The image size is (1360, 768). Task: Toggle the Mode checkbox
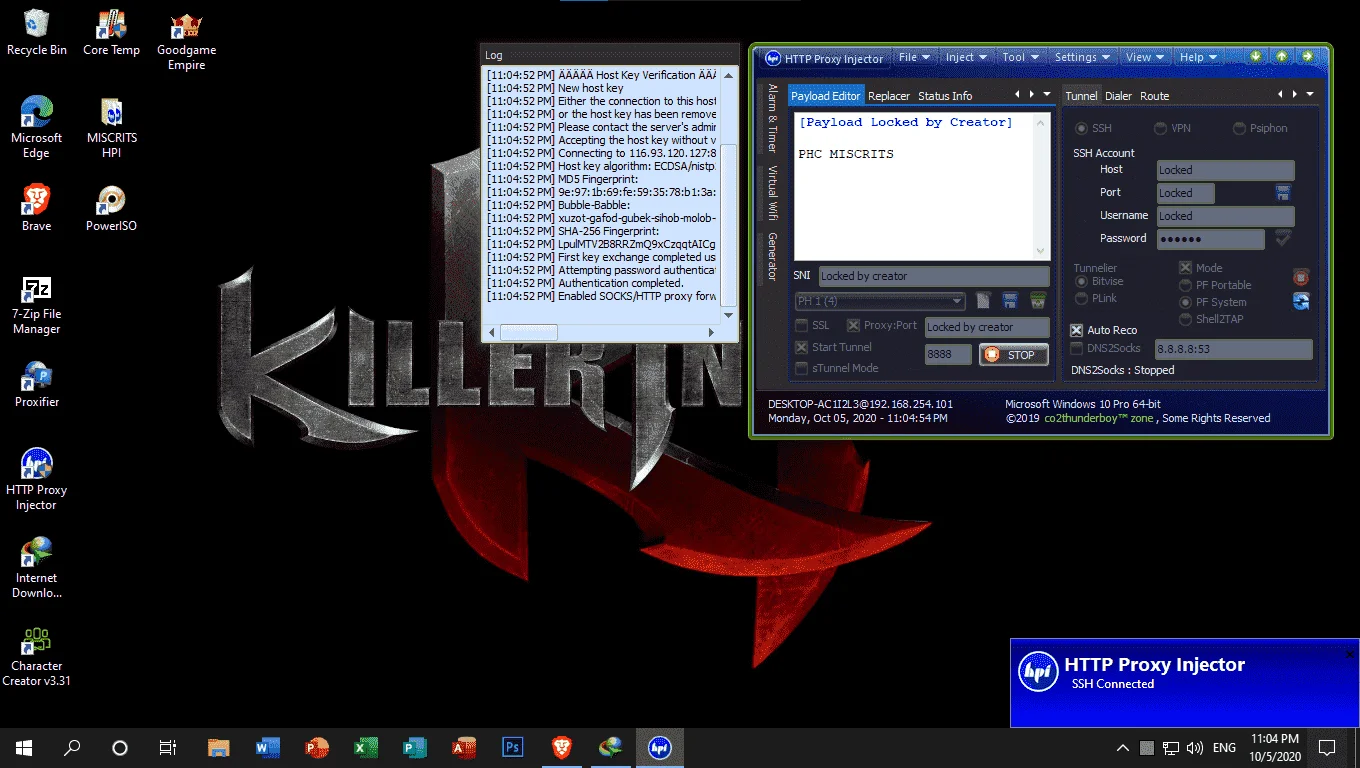pos(1185,268)
